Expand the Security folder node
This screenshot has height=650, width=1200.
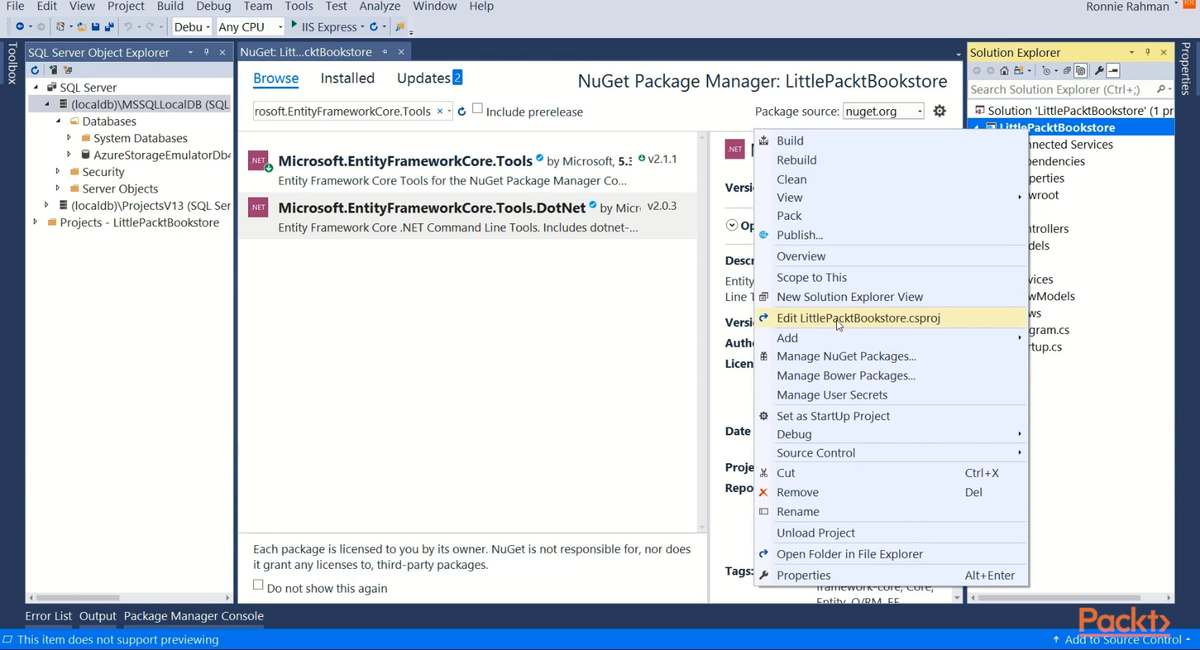click(x=58, y=172)
